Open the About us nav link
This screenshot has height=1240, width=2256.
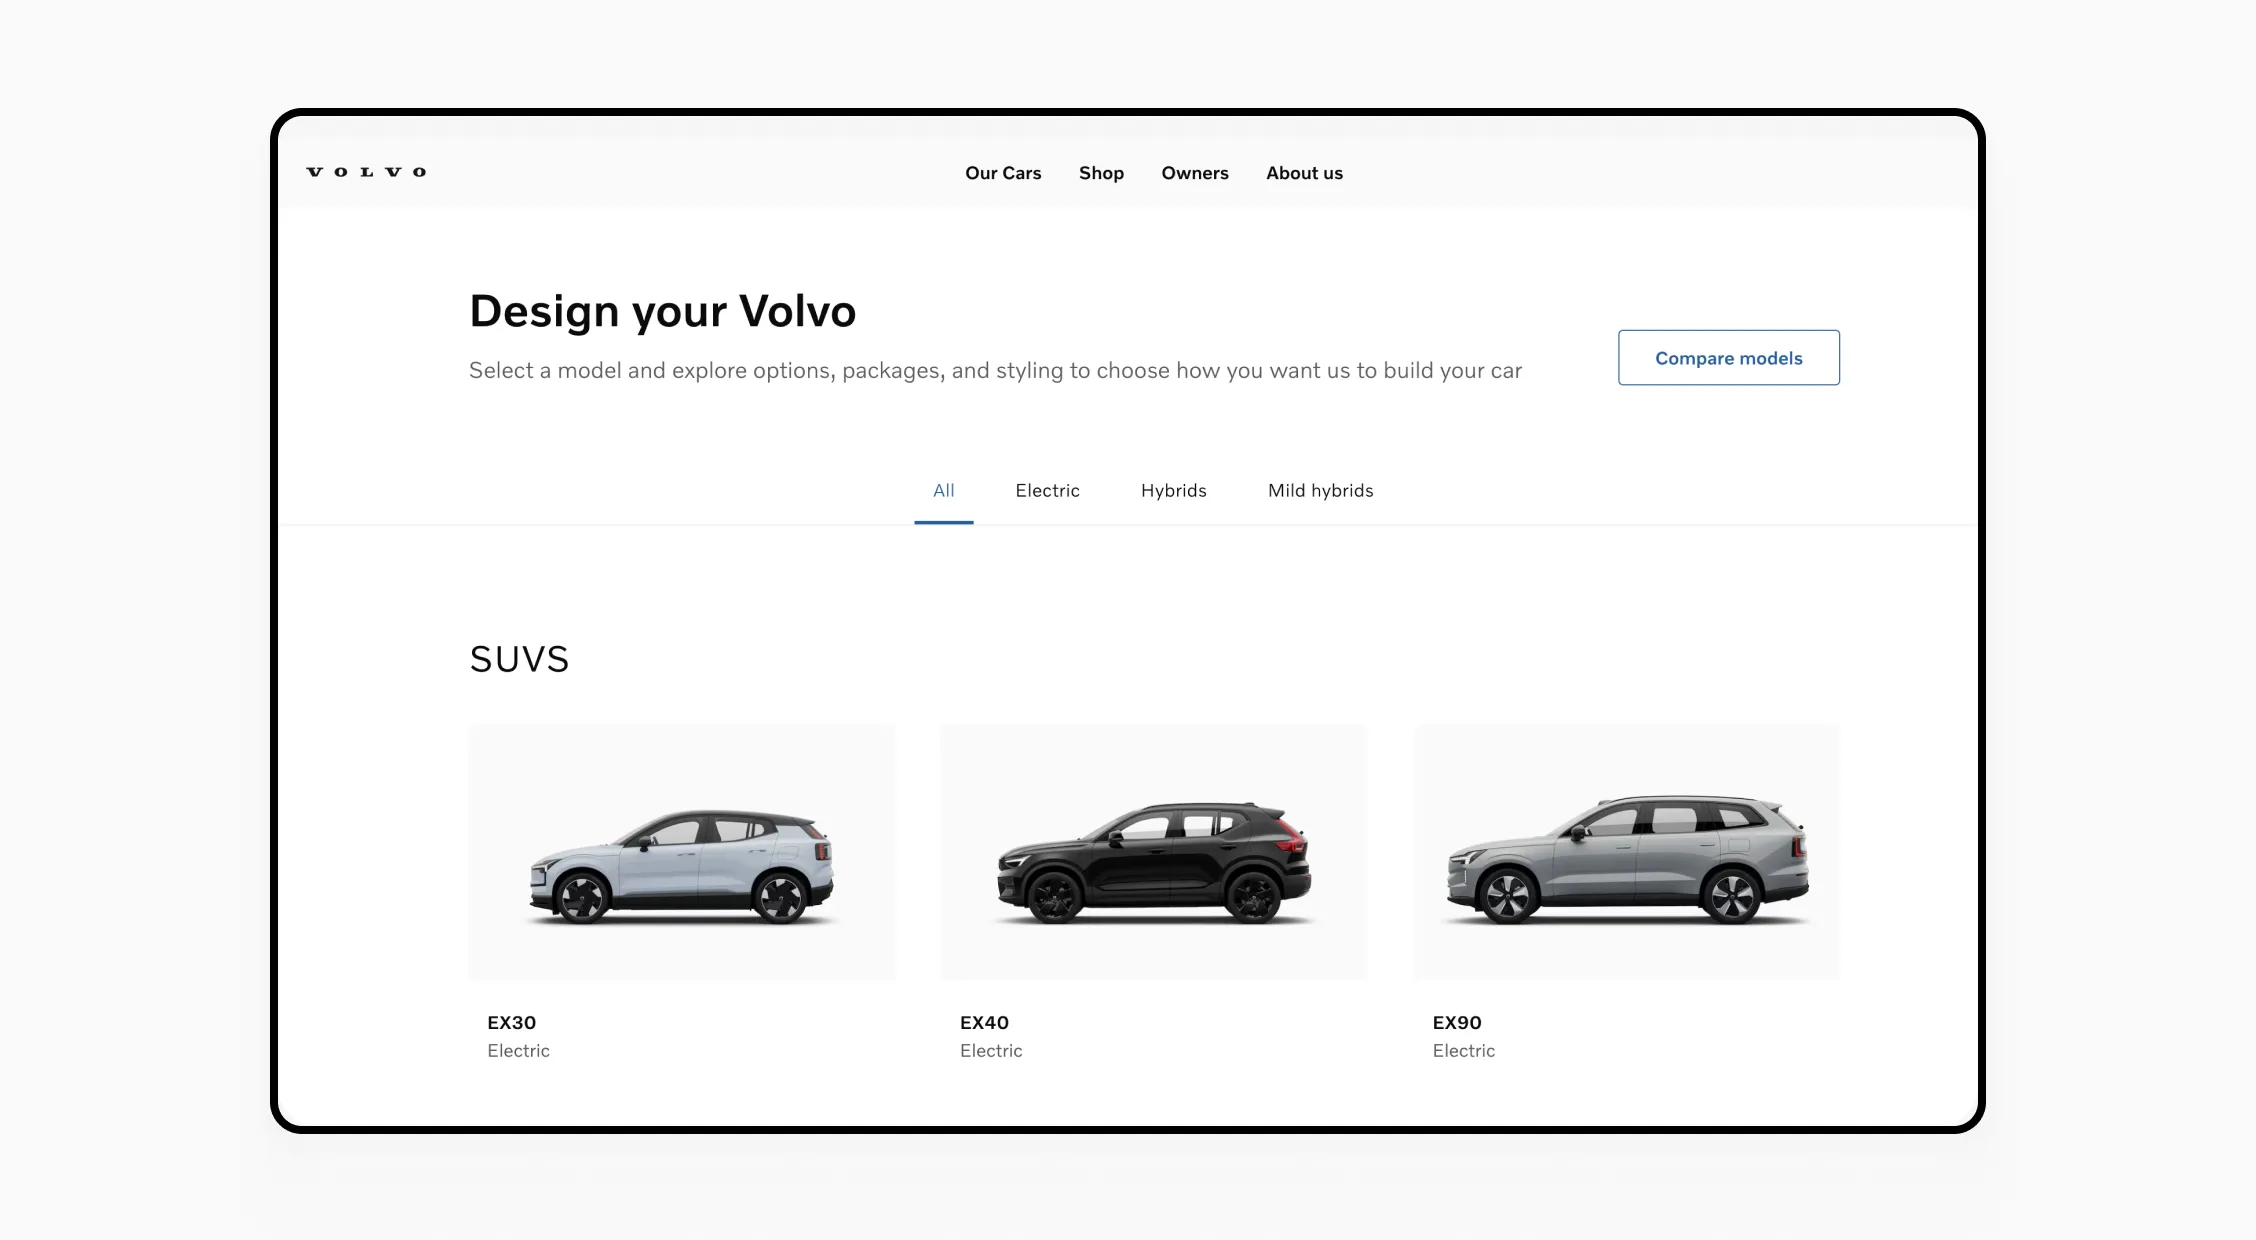[1304, 173]
